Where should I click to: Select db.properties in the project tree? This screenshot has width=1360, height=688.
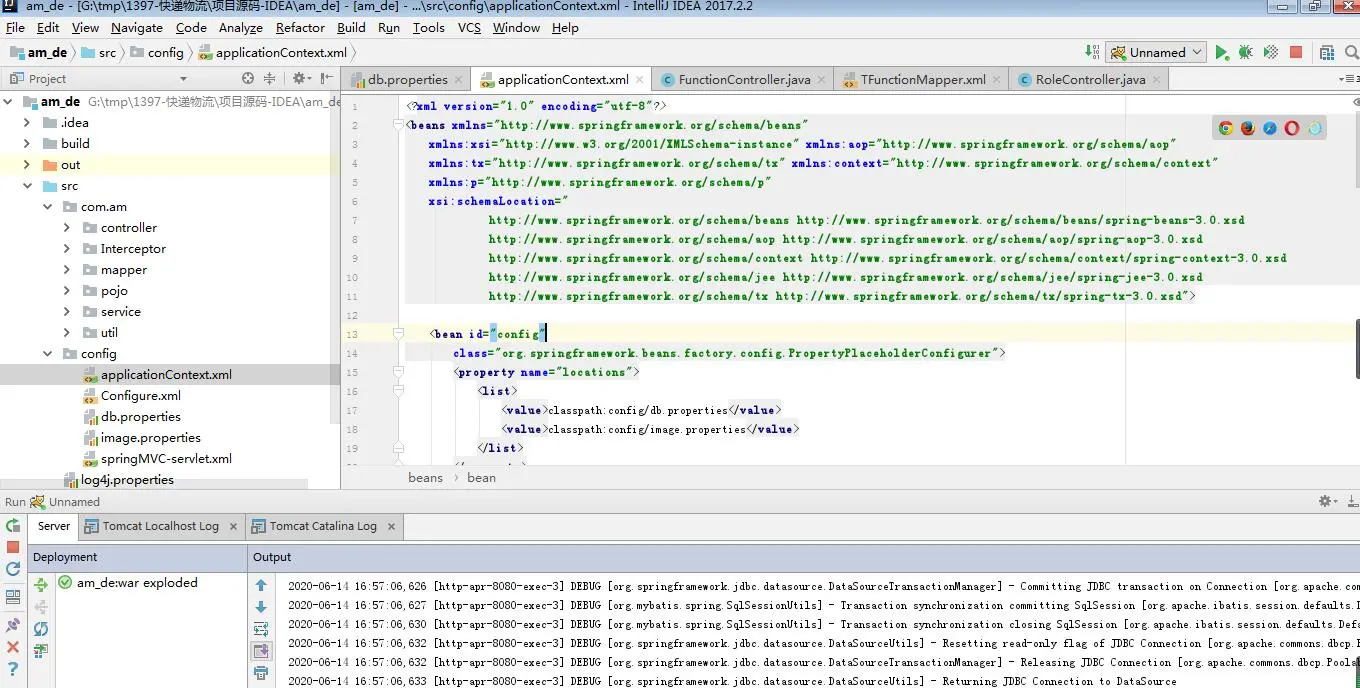pos(140,417)
